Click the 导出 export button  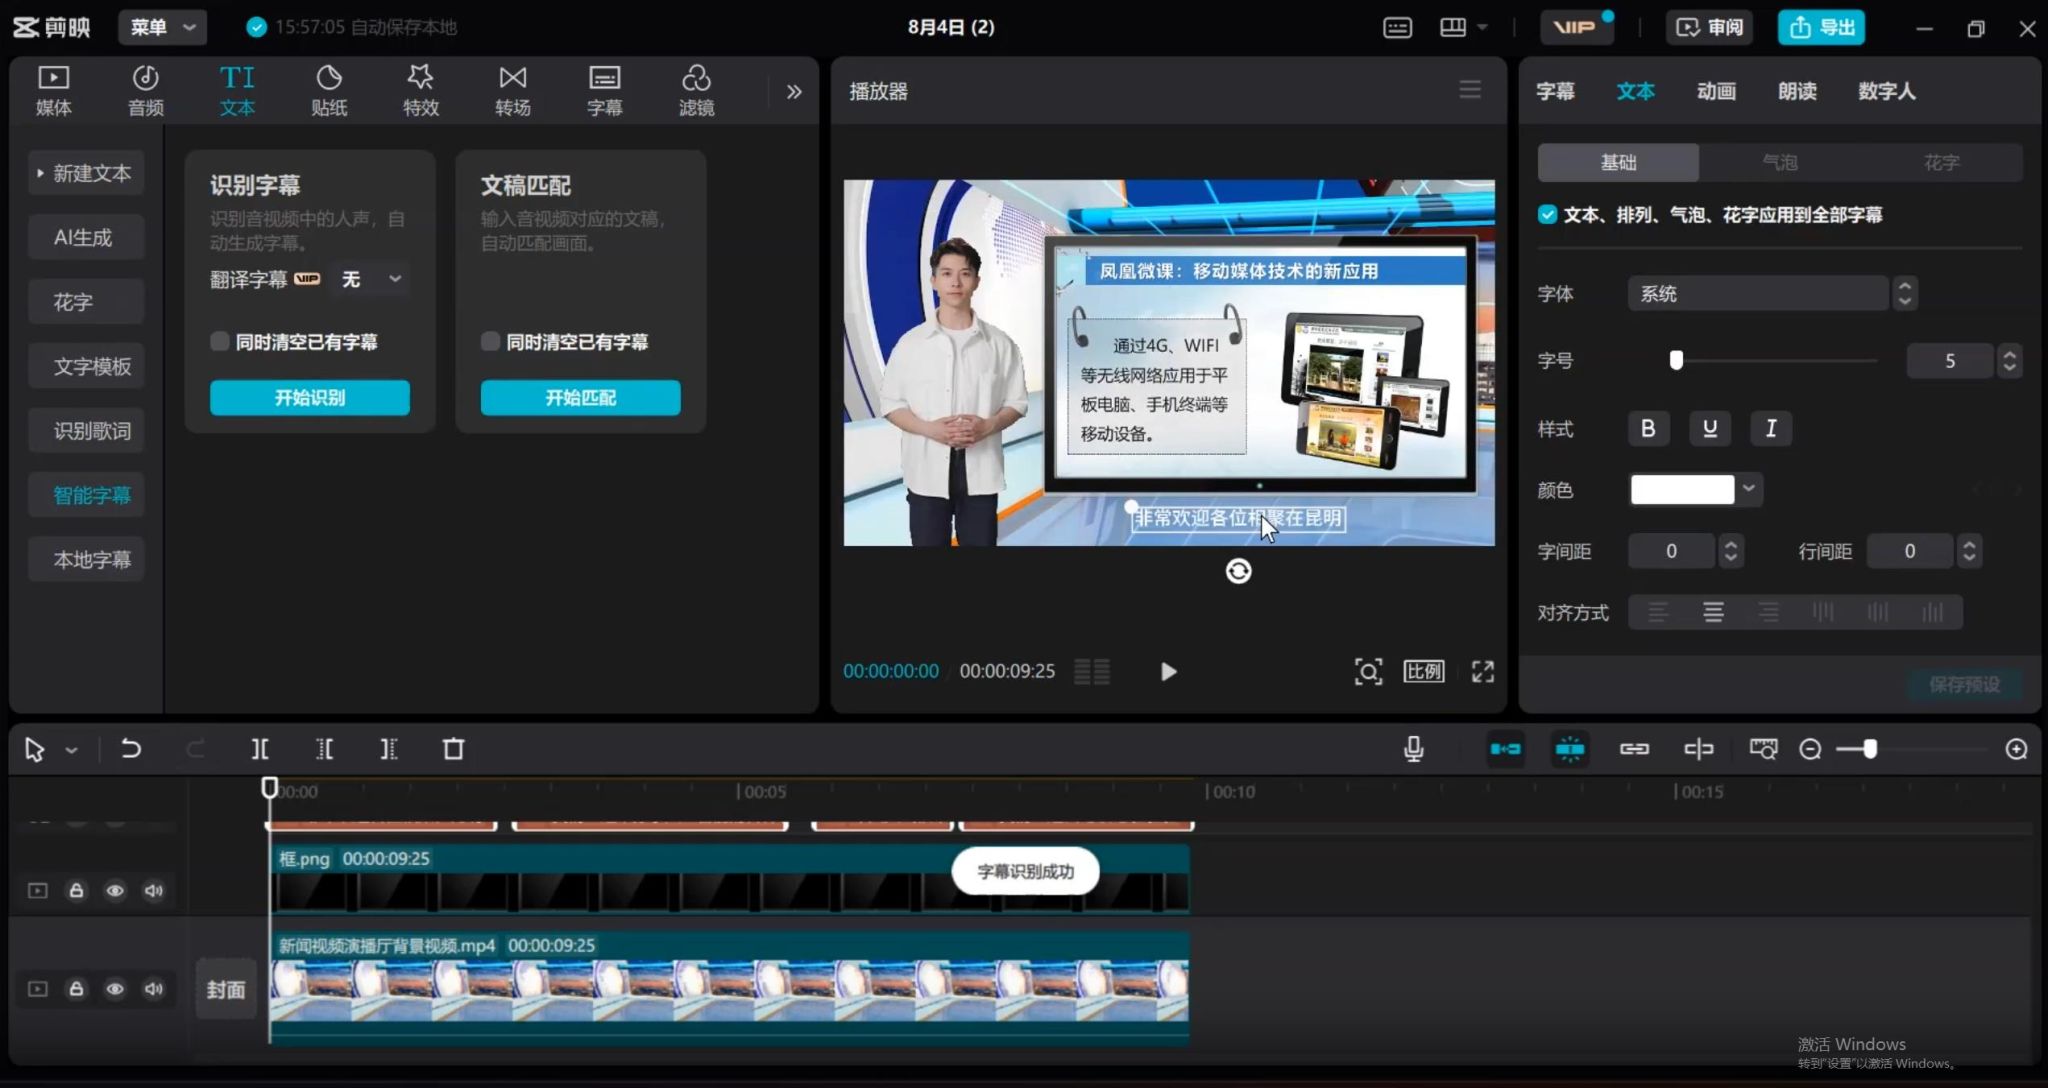[1821, 27]
